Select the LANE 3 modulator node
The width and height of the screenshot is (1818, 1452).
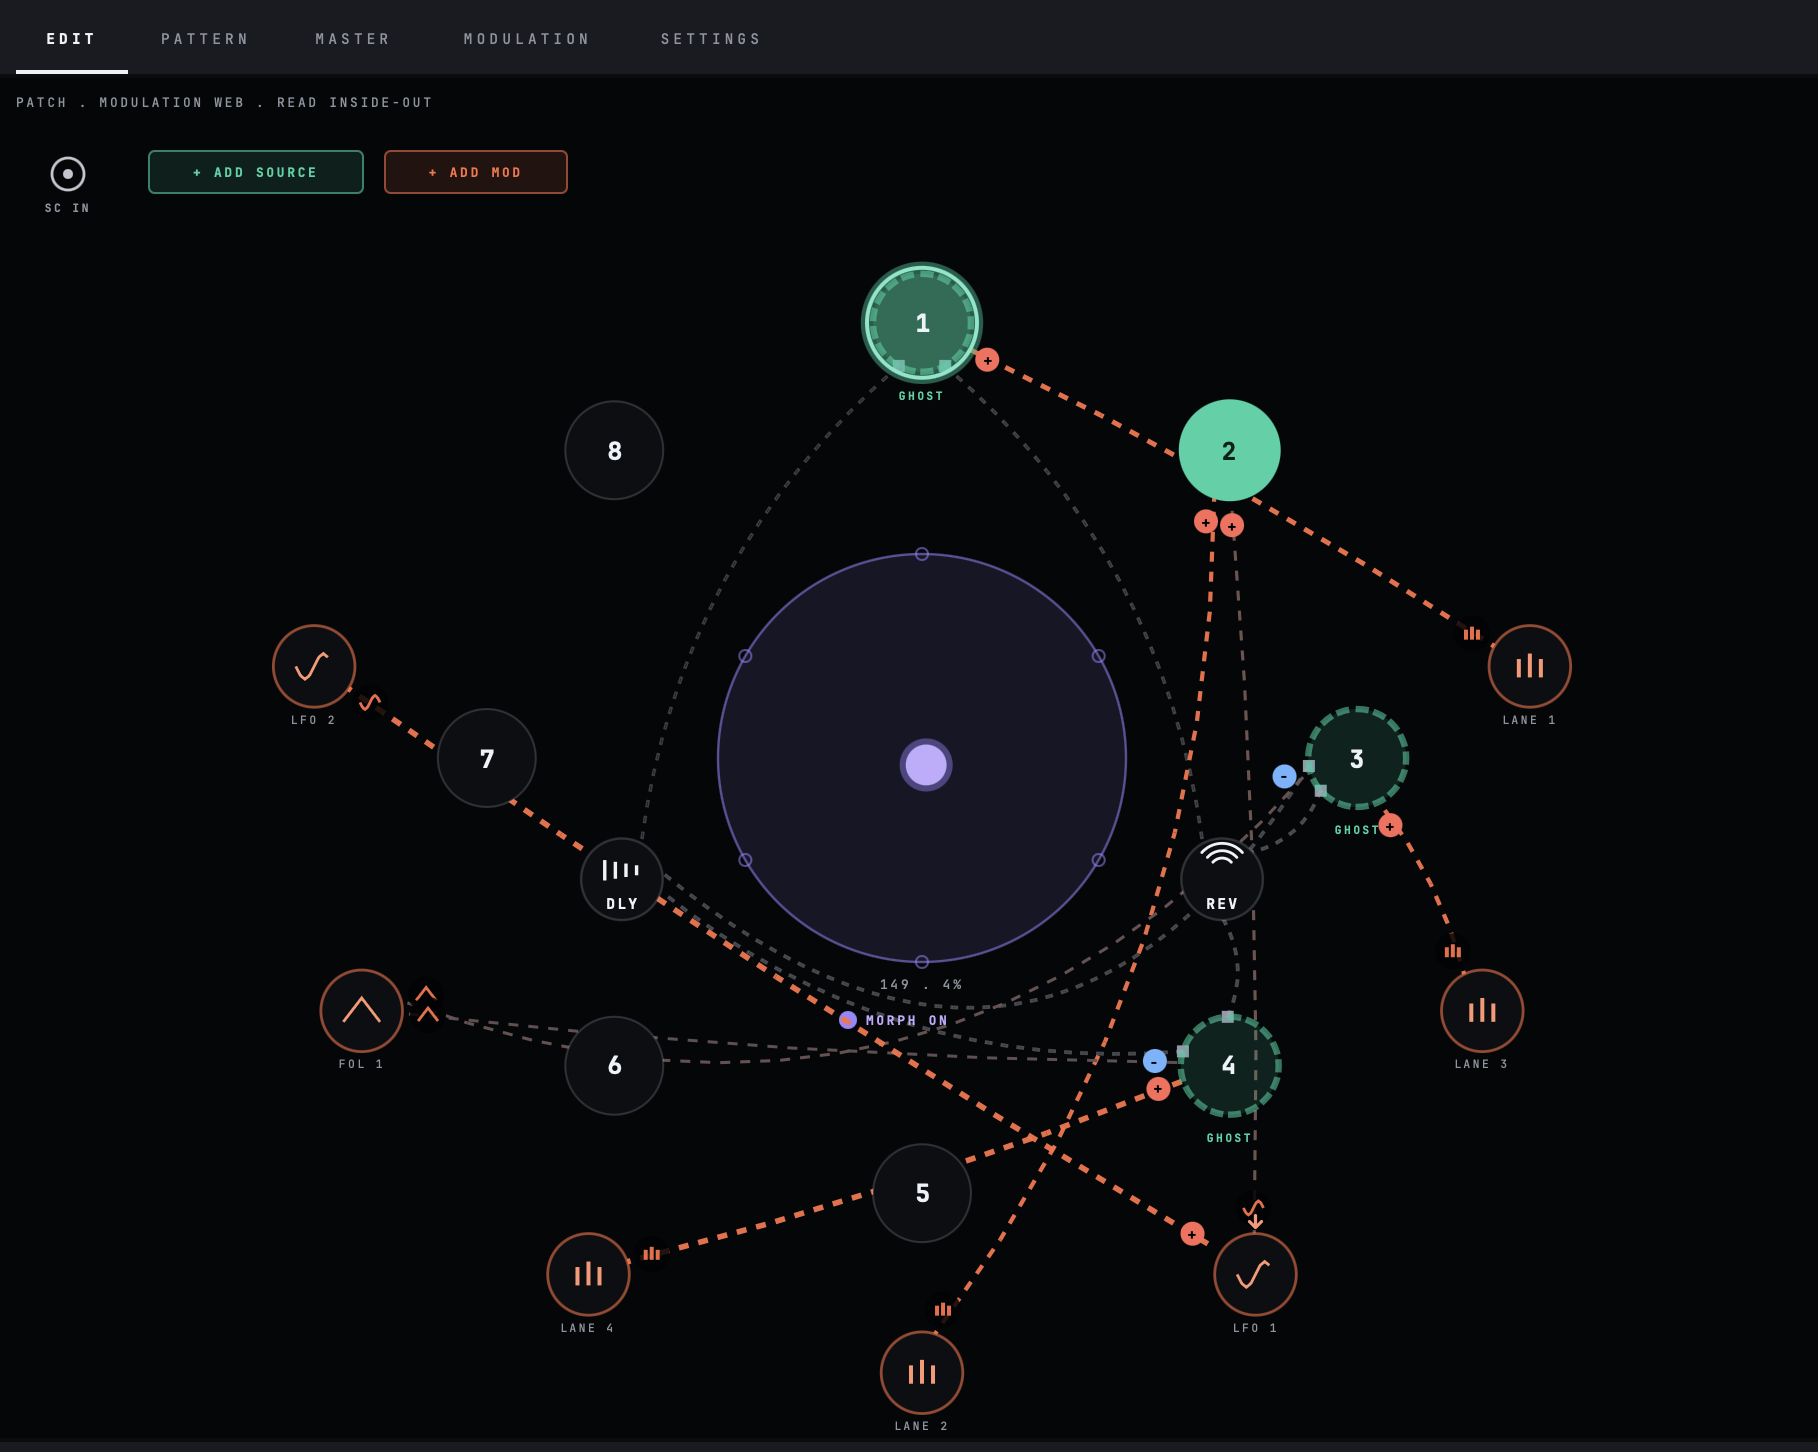1482,1010
